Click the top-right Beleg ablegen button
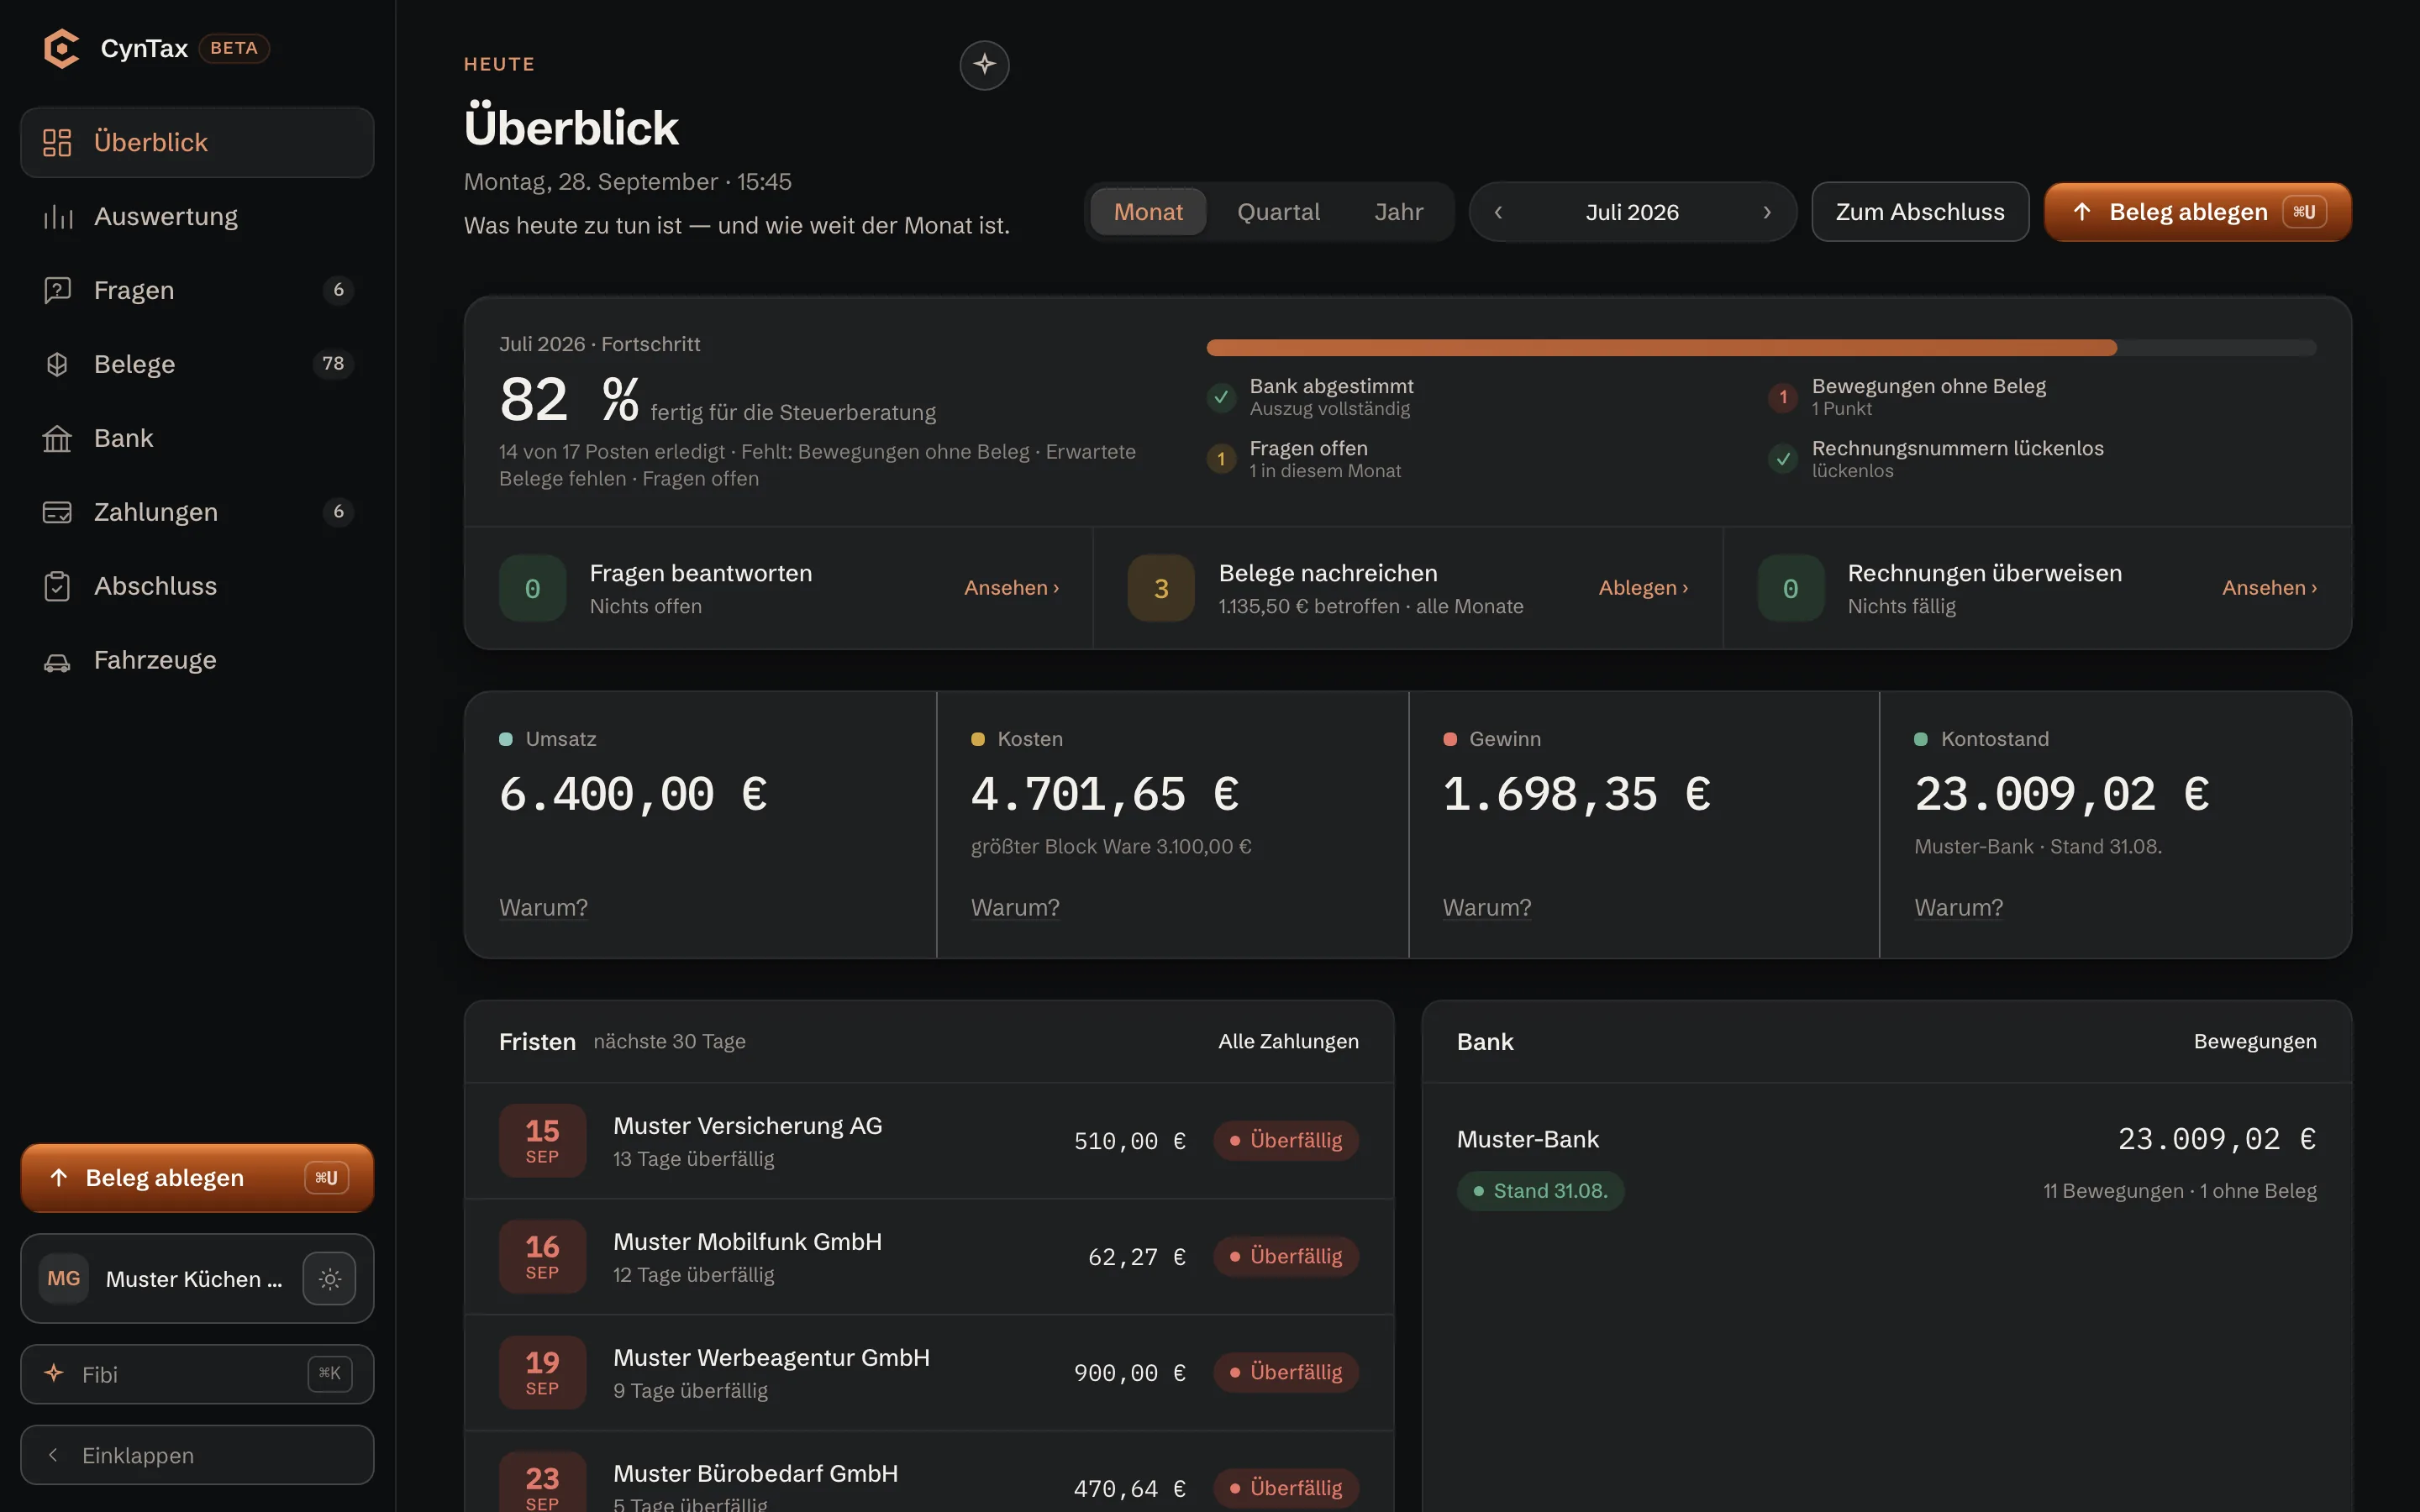 [2197, 212]
